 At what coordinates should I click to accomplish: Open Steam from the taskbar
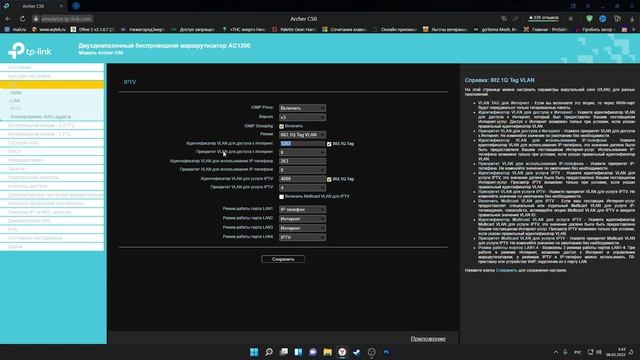coord(356,352)
